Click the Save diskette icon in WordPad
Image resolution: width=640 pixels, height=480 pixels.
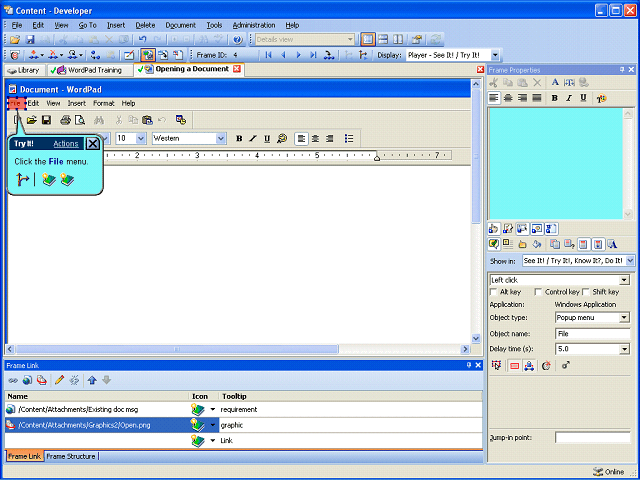(47, 120)
